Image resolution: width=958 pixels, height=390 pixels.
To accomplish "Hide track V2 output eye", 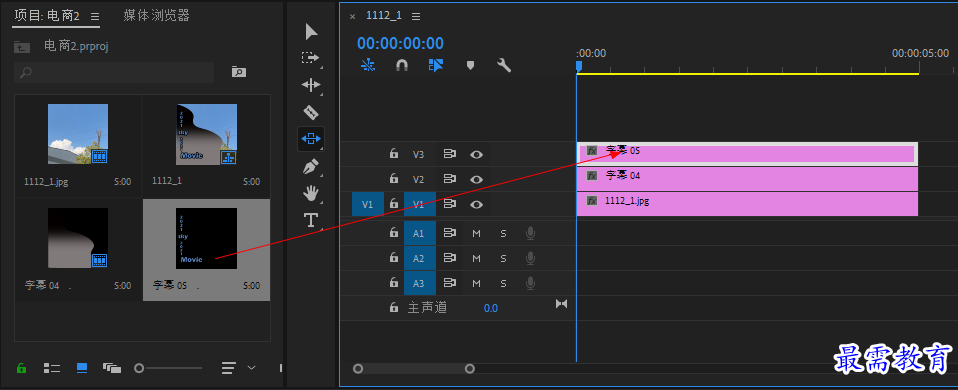I will pos(477,180).
